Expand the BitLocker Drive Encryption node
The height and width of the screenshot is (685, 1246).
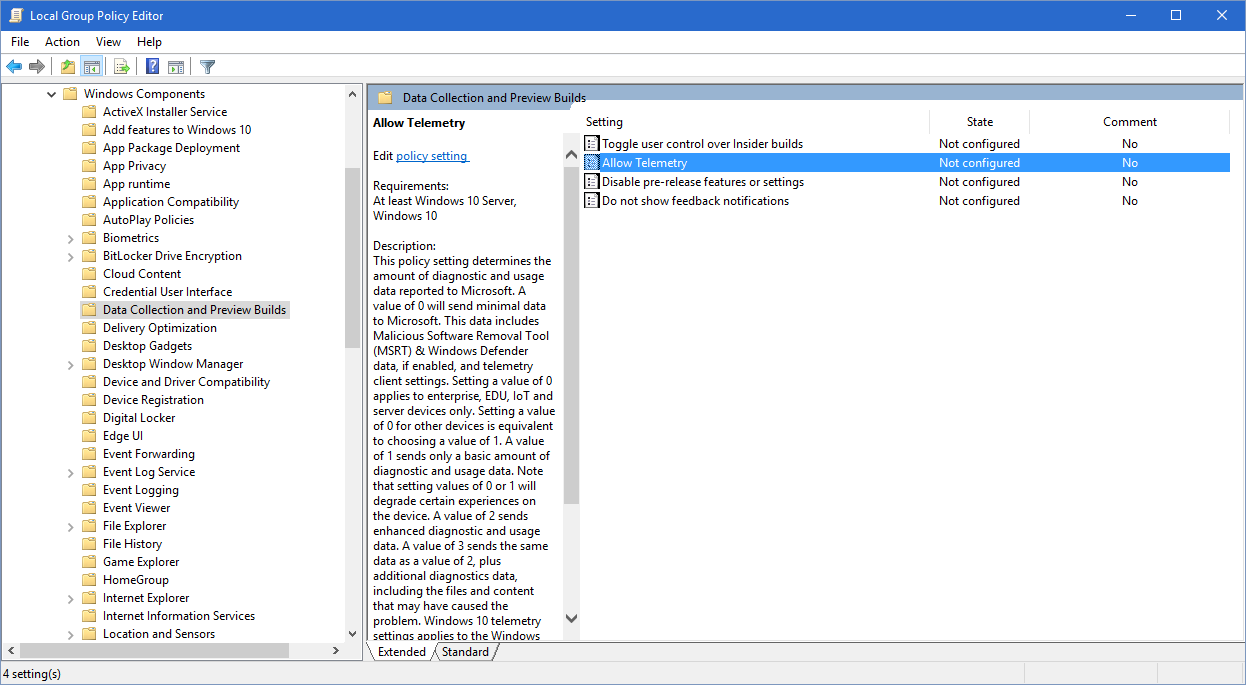(x=70, y=256)
